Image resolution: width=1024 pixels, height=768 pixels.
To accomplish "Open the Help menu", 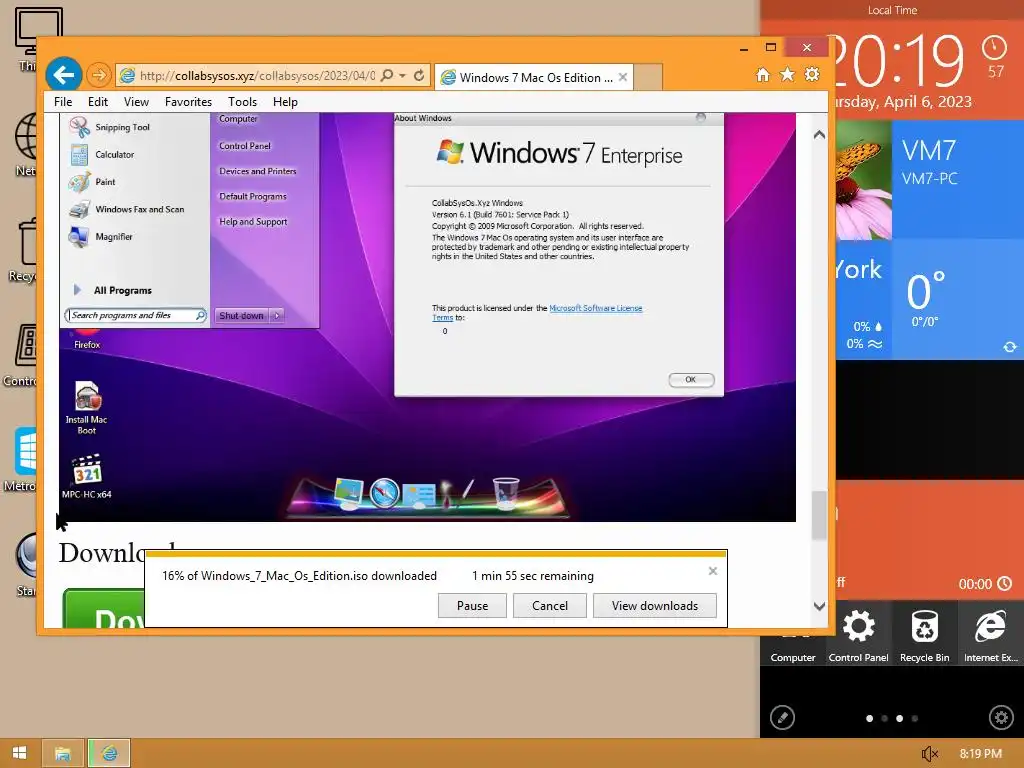I will point(285,102).
